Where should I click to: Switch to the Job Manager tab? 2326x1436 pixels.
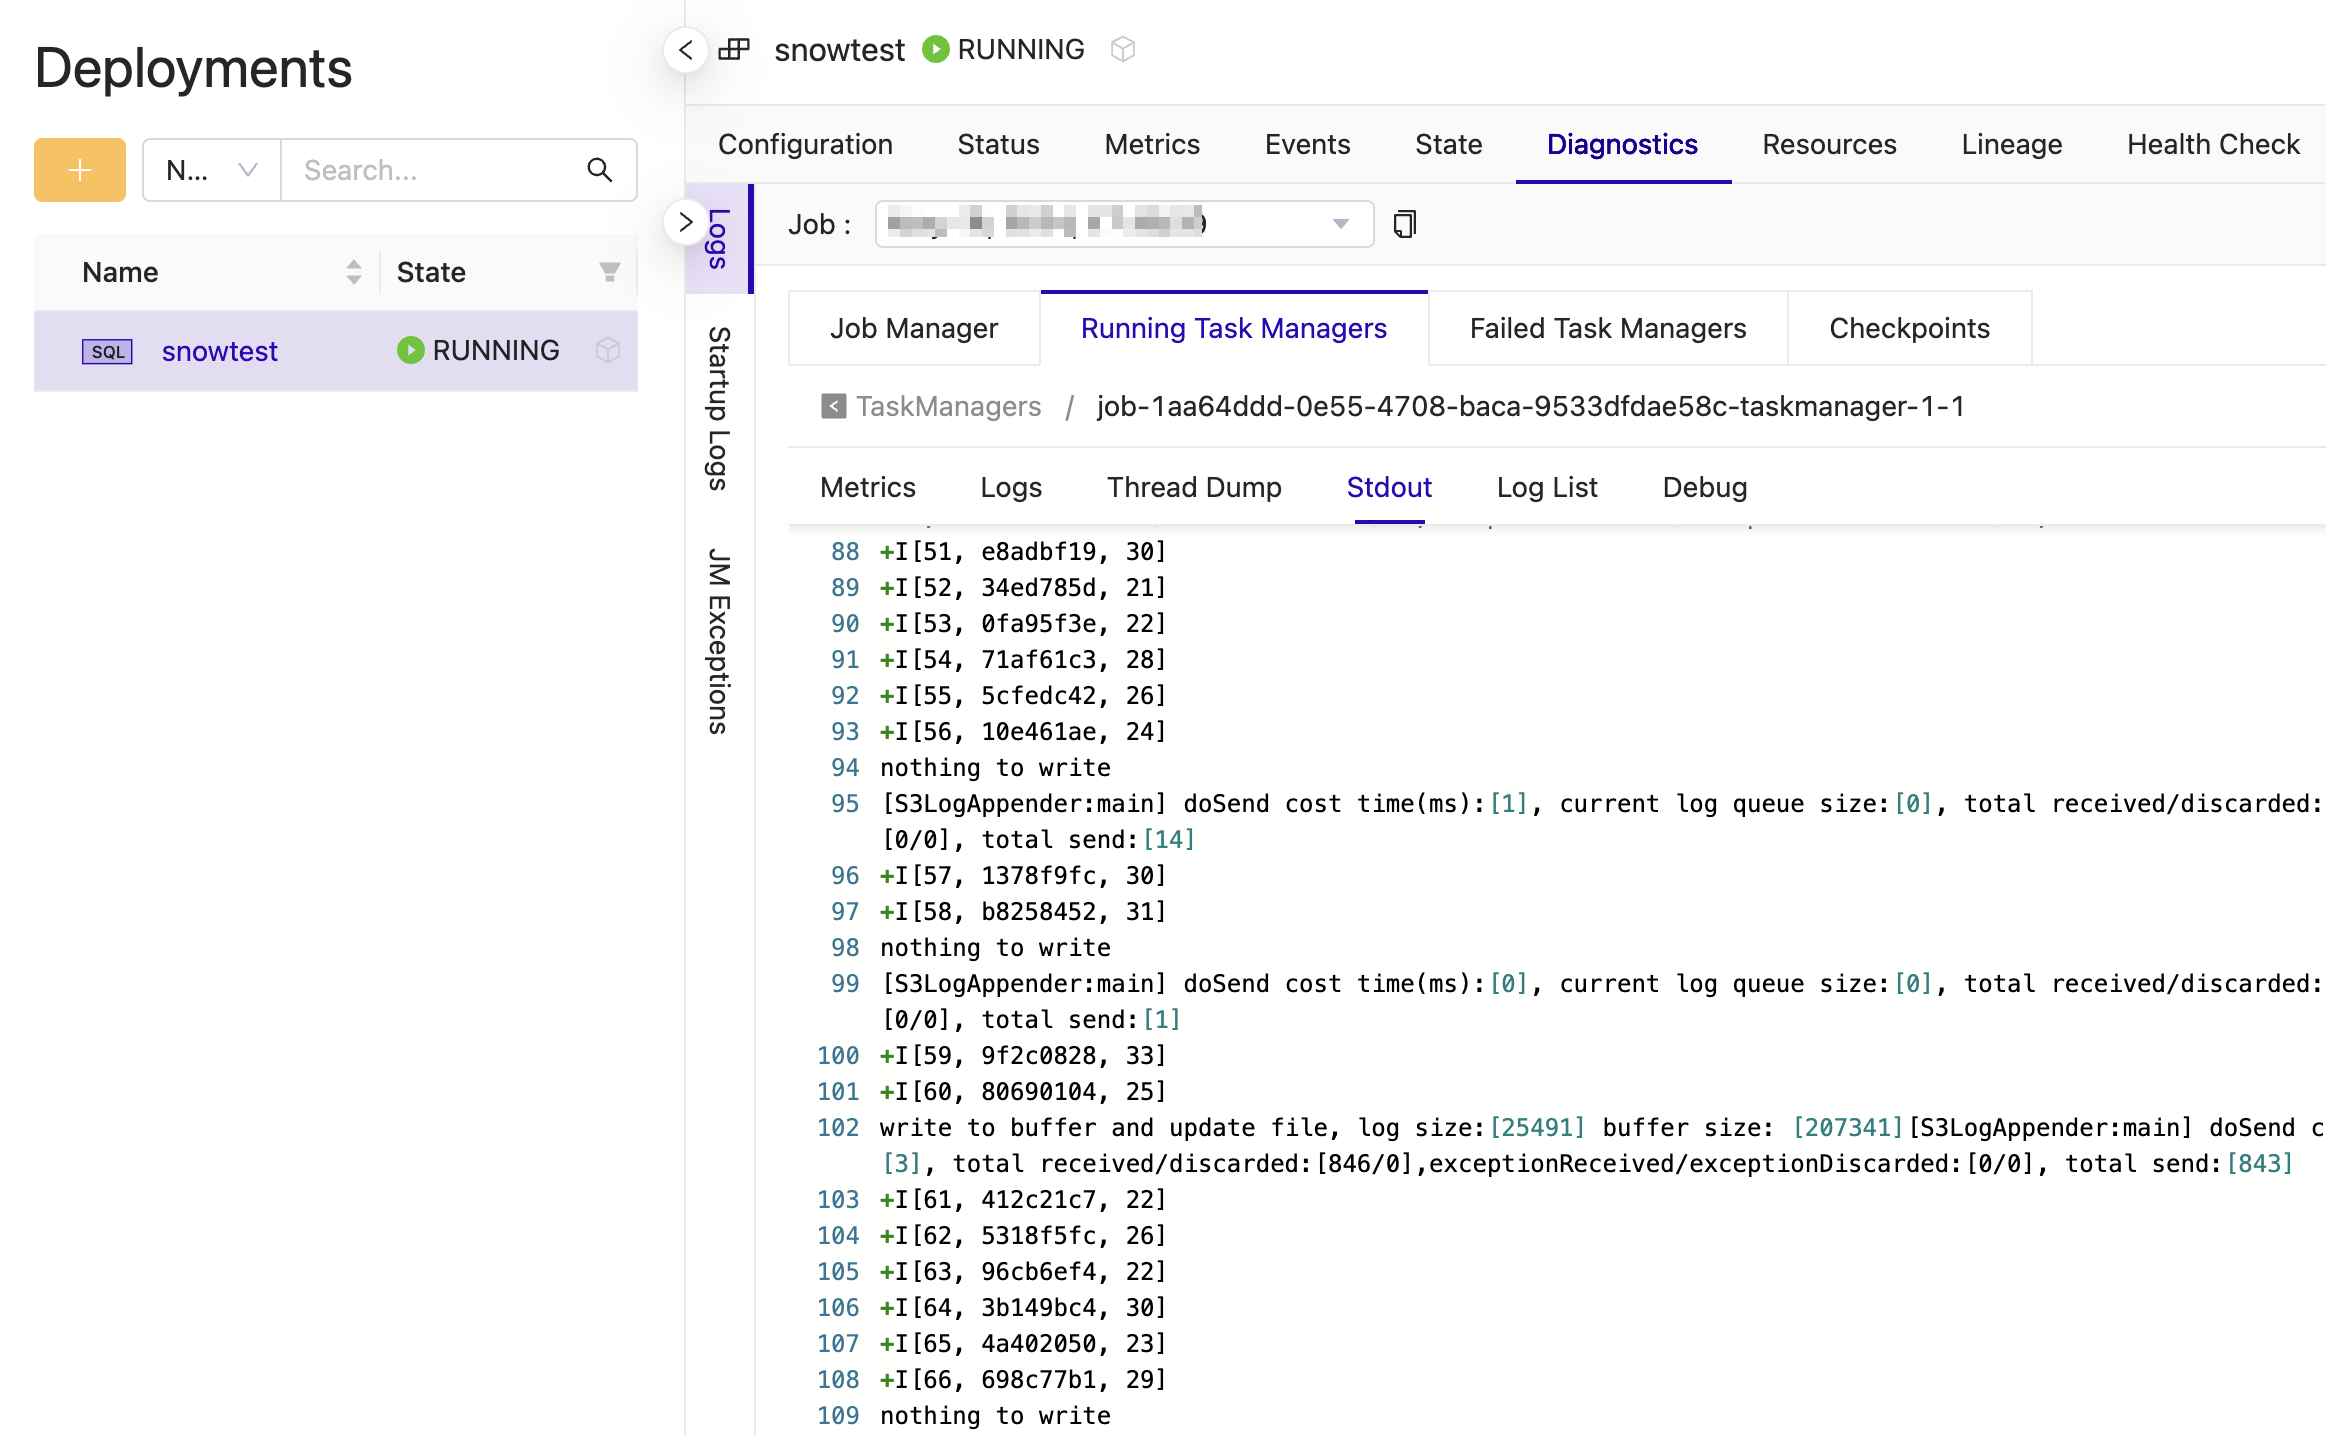point(913,328)
